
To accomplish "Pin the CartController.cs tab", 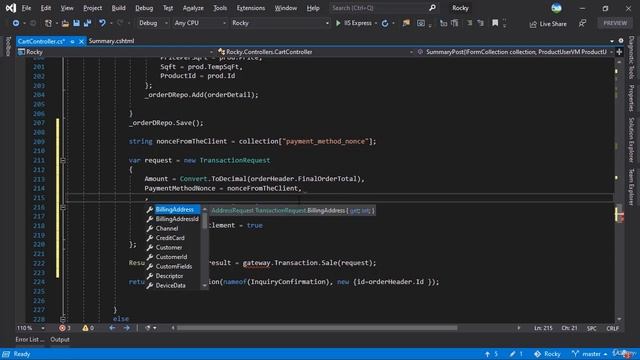I will click(72, 41).
